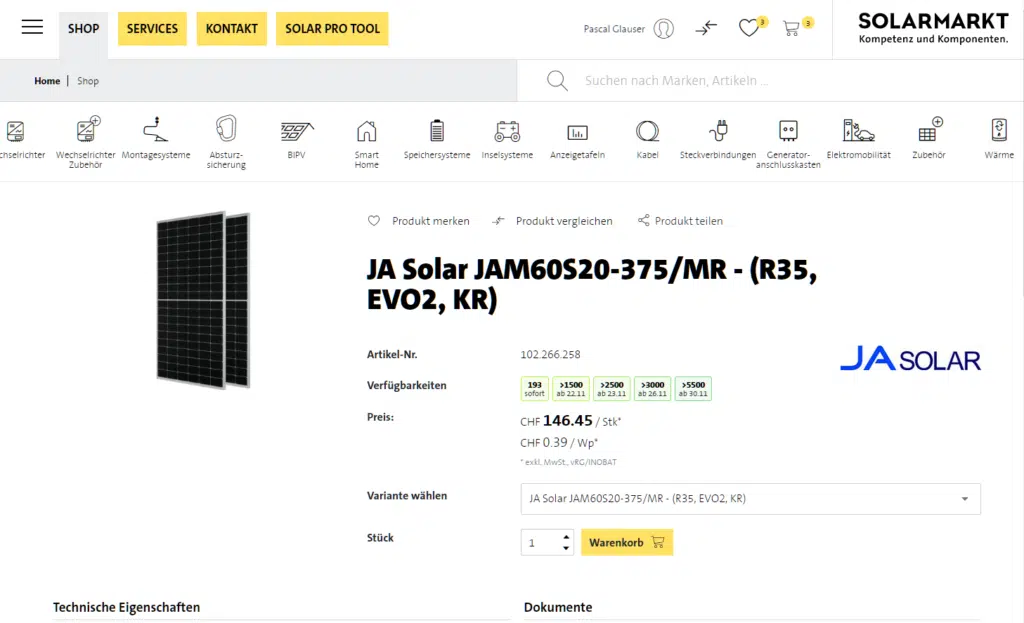Toggle Produkt vergleichen for this product
The height and width of the screenshot is (623, 1024).
(552, 221)
